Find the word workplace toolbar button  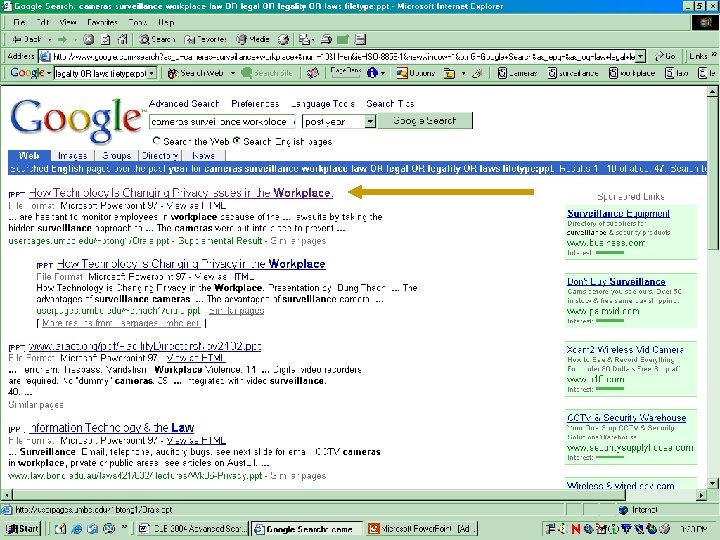(632, 73)
